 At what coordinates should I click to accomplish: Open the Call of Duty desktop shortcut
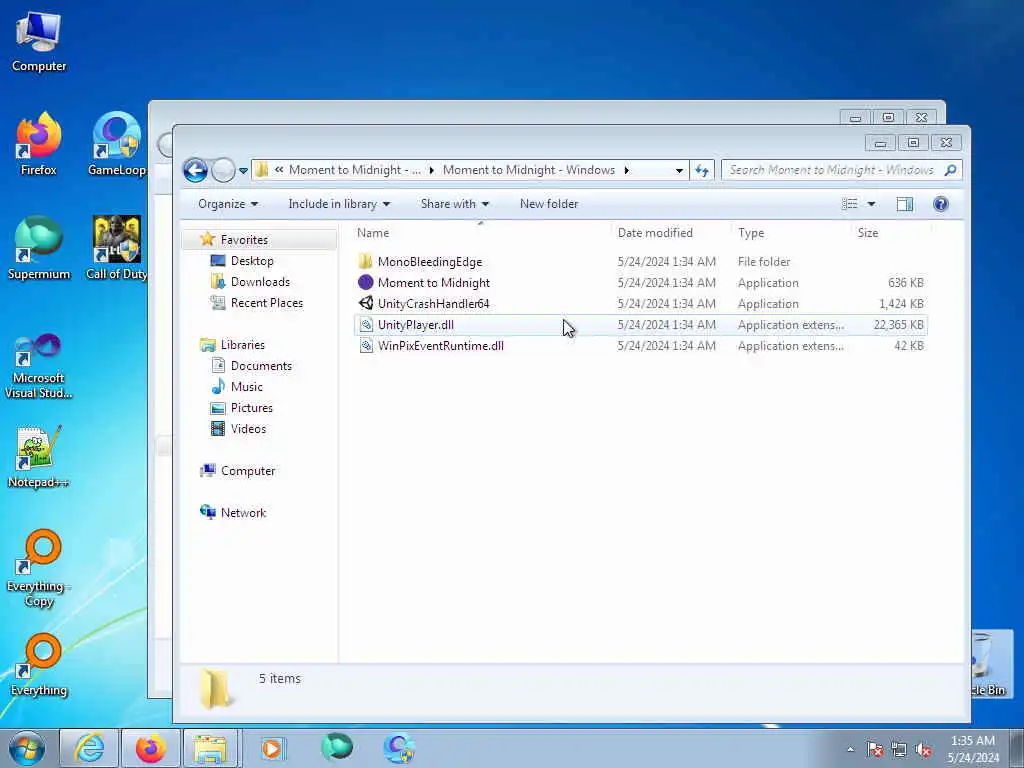pyautogui.click(x=117, y=248)
